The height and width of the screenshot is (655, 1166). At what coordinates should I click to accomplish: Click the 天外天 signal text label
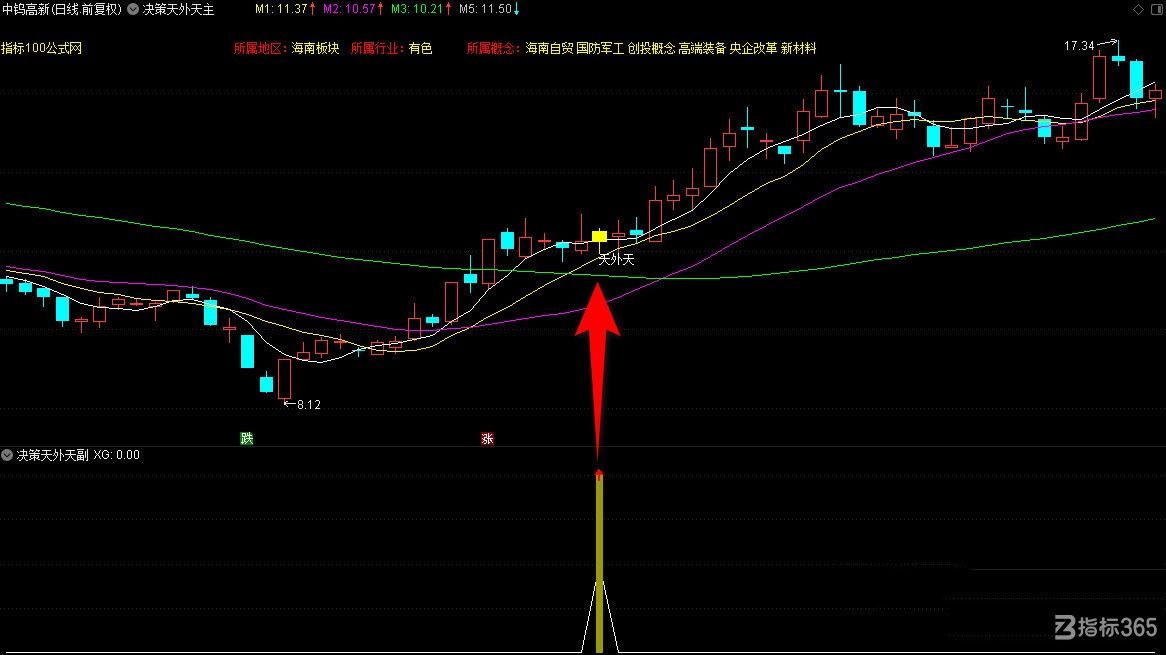coord(616,259)
